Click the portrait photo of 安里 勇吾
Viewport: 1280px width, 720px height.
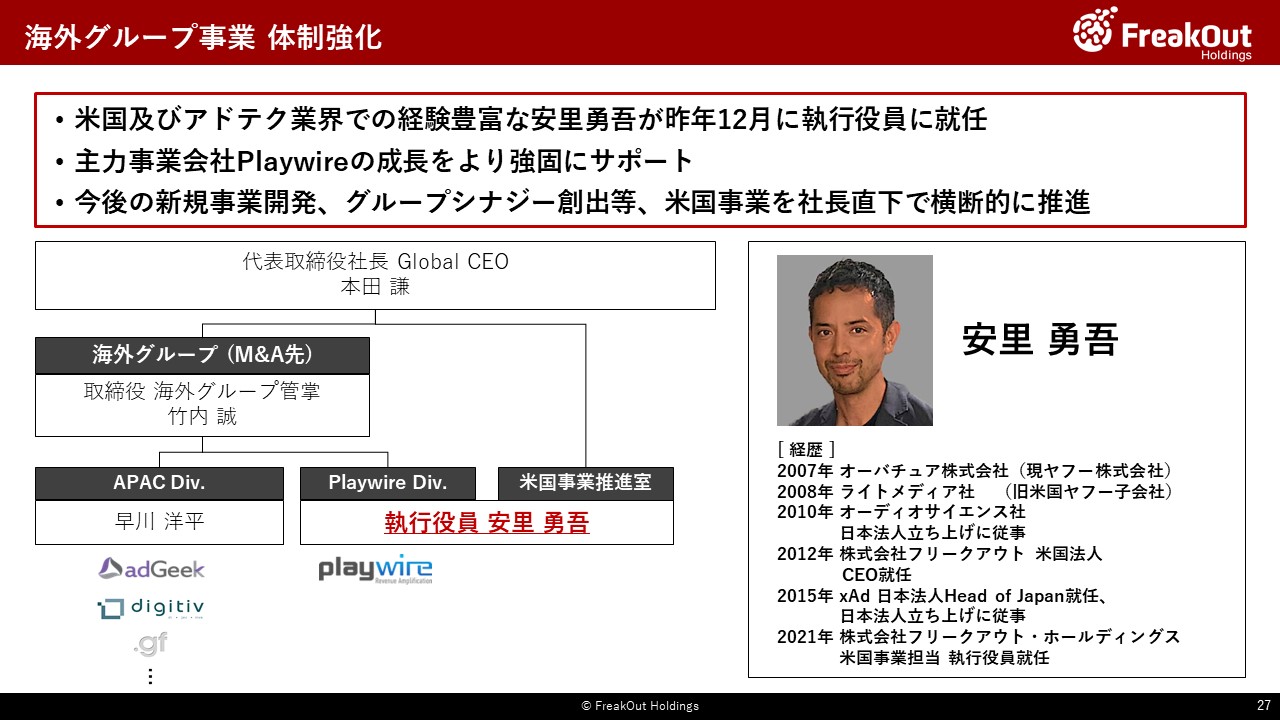(x=855, y=340)
